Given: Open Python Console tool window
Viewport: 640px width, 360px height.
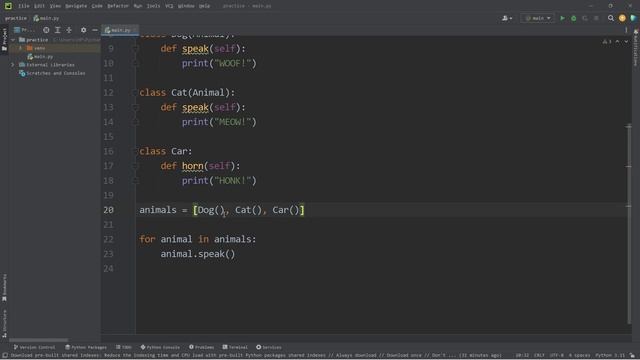Looking at the screenshot, I should (160, 347).
